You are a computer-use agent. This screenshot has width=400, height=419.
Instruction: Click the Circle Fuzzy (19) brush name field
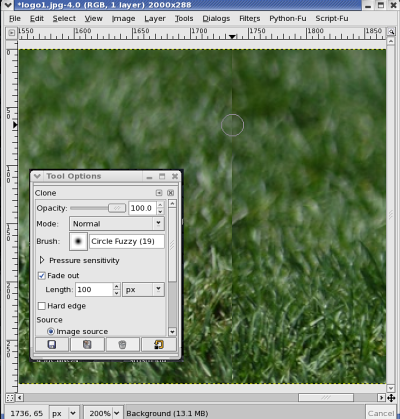pos(127,241)
